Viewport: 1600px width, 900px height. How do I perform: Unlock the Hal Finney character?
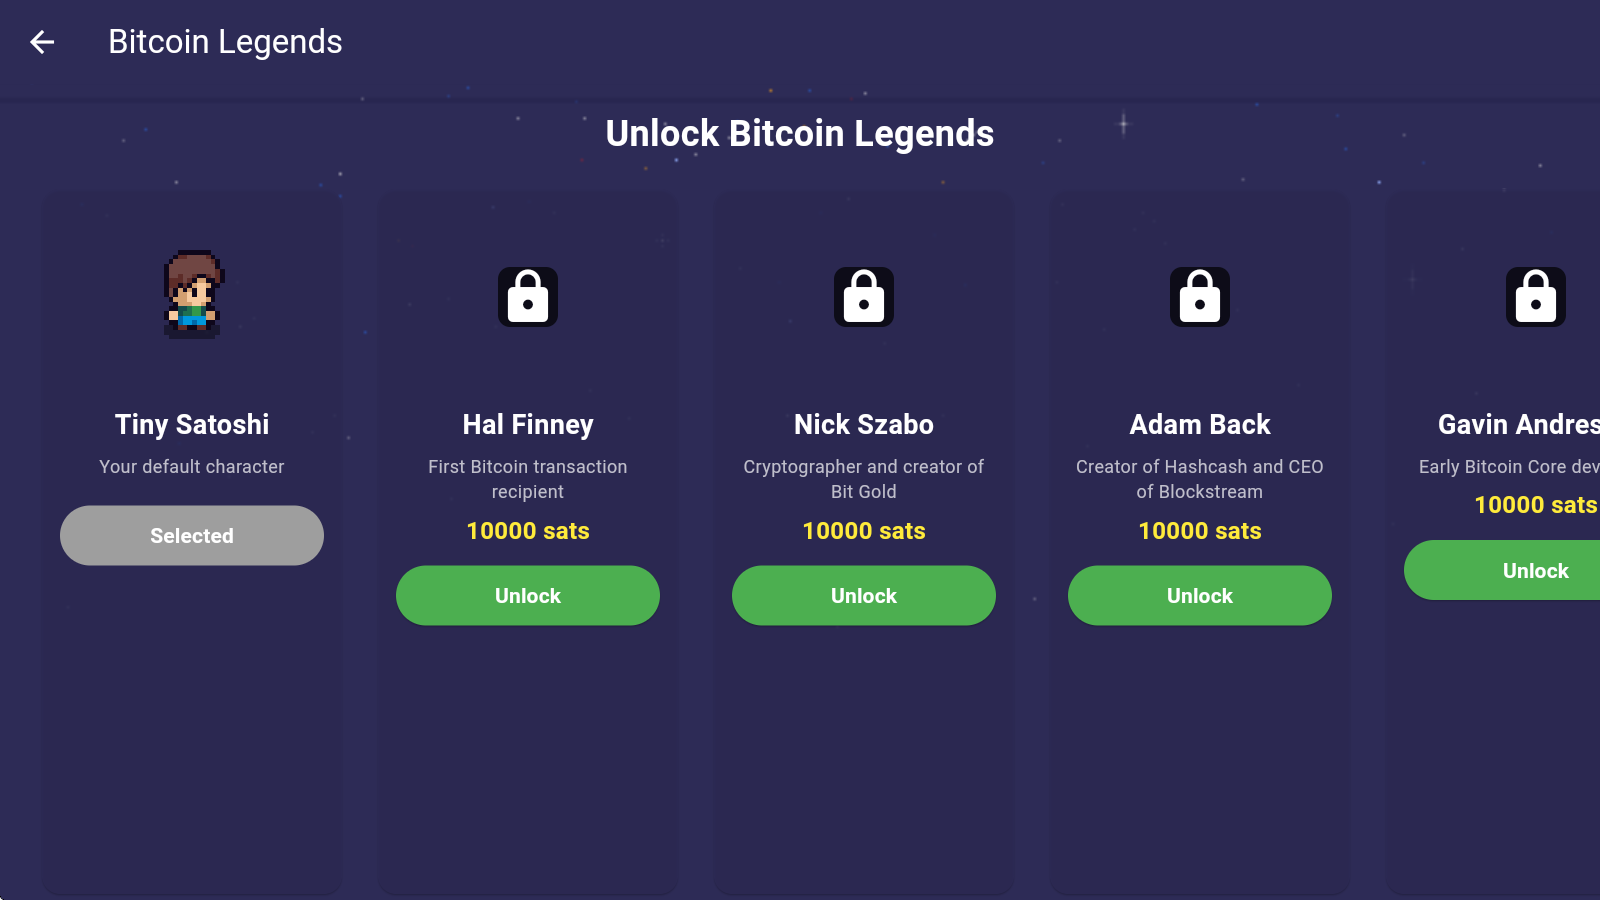528,596
